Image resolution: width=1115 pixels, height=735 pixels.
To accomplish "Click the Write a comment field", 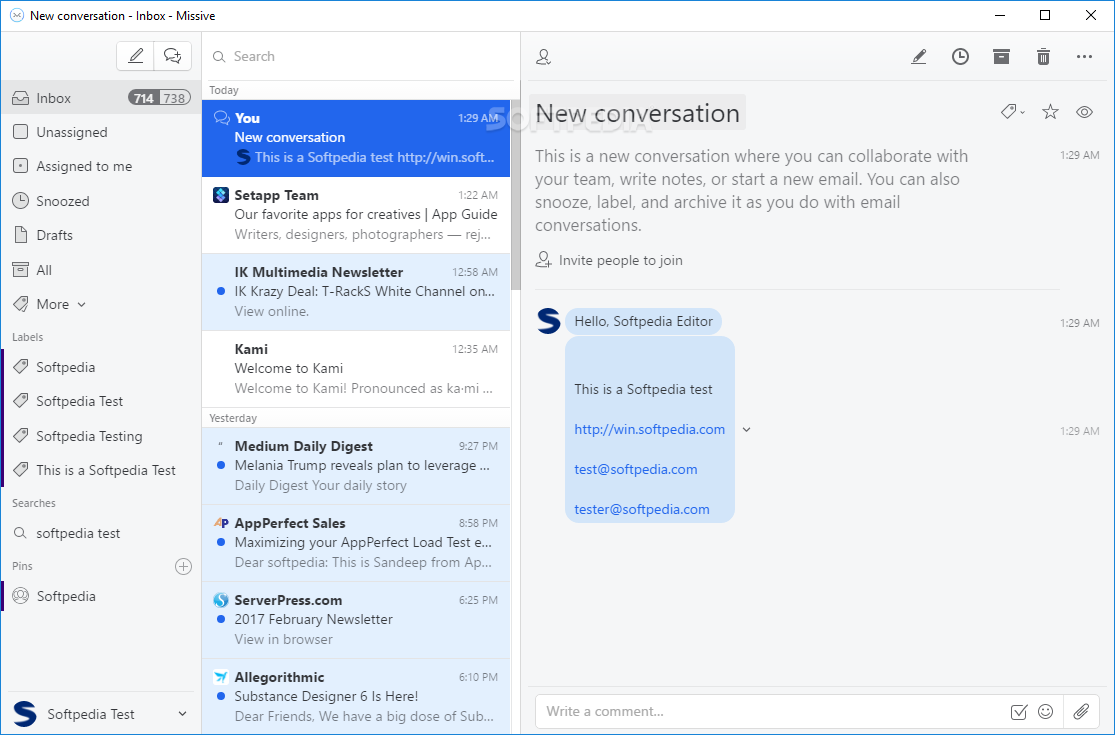I will click(772, 712).
